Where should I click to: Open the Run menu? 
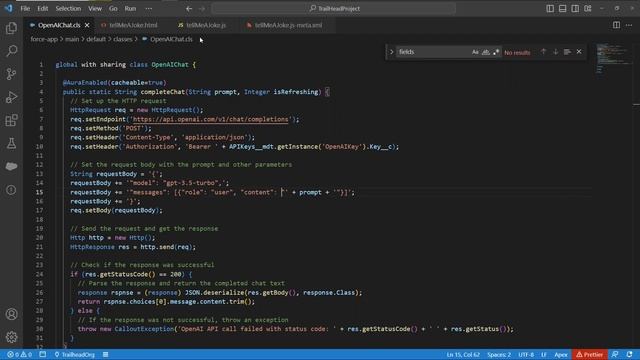point(130,9)
